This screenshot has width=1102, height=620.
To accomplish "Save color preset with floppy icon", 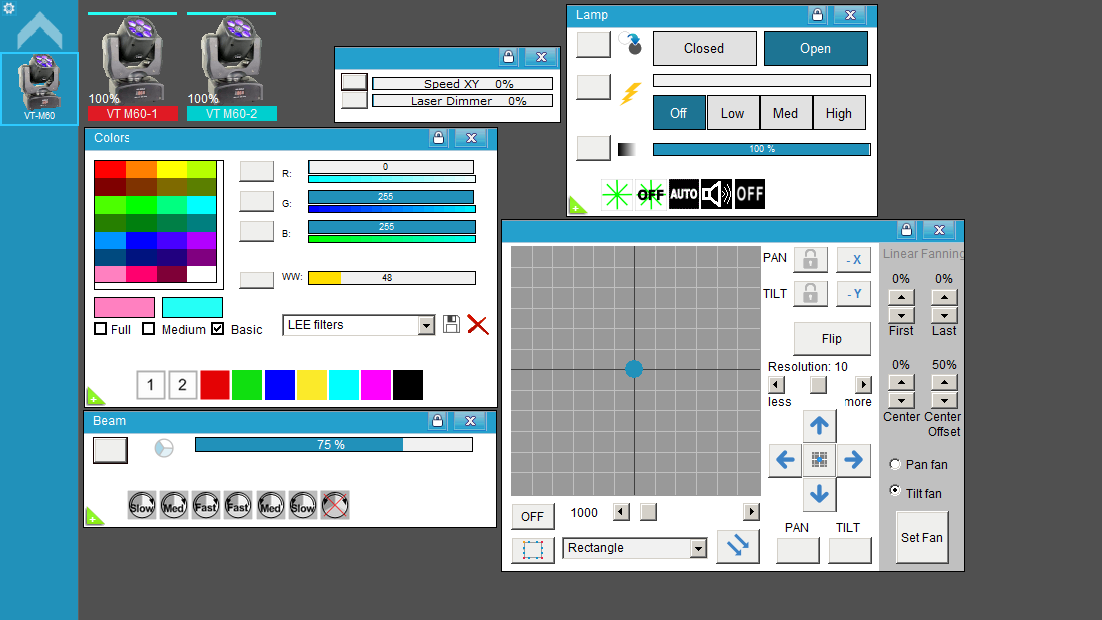I will 451,324.
